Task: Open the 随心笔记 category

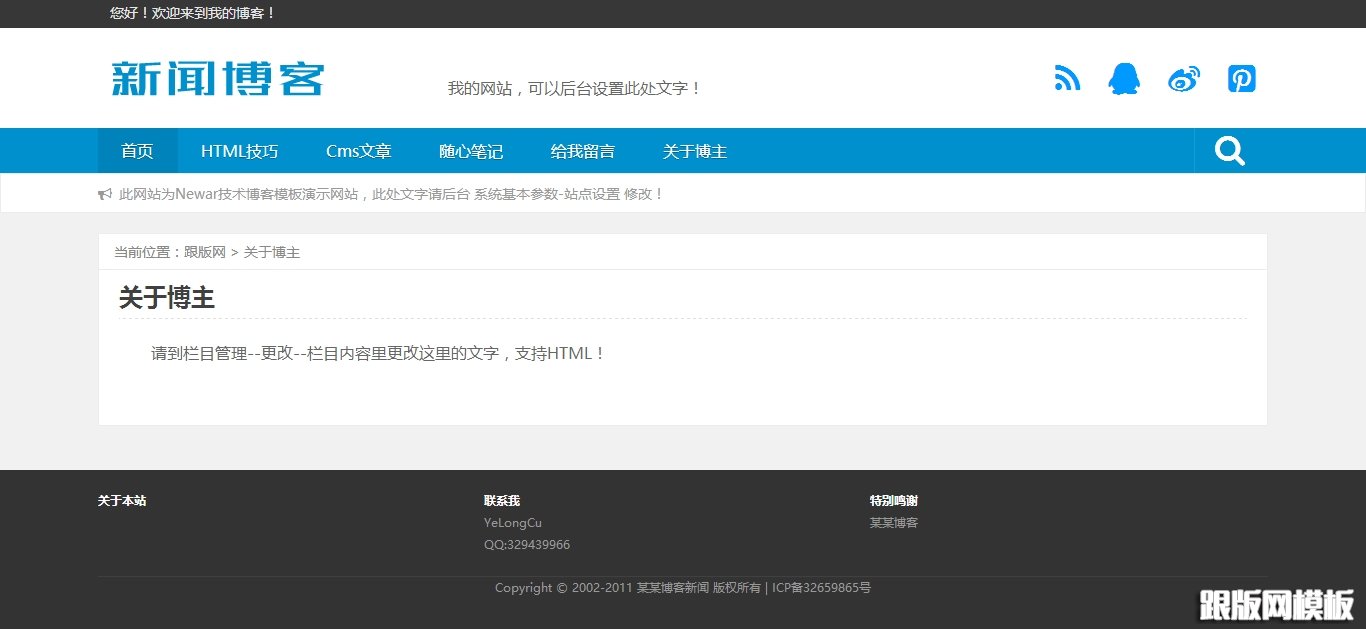Action: [471, 150]
